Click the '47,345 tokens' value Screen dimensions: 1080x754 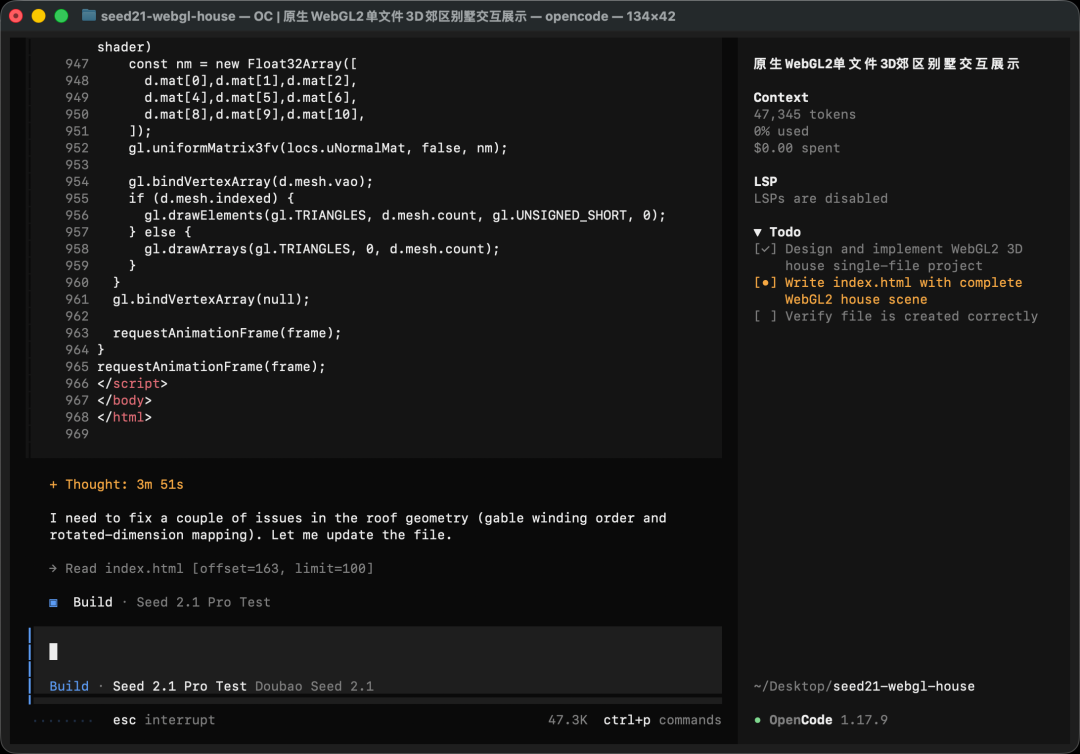point(804,114)
